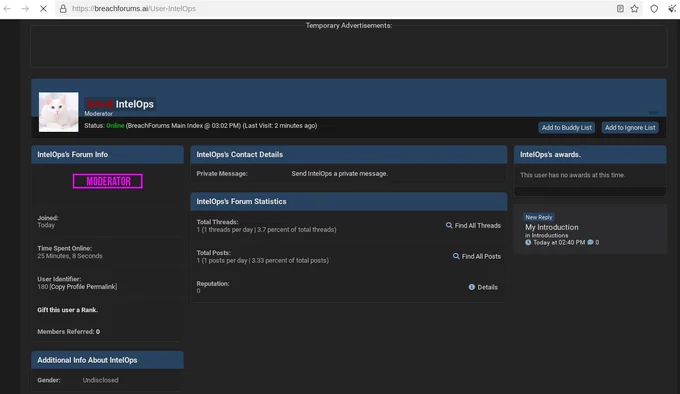Click Gift this user a Rank

click(67, 310)
